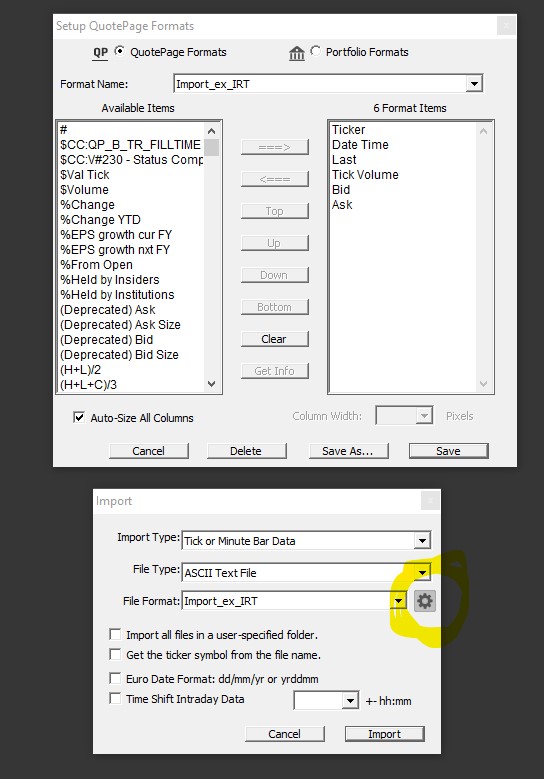Expand the Format Name dropdown

[x=474, y=84]
